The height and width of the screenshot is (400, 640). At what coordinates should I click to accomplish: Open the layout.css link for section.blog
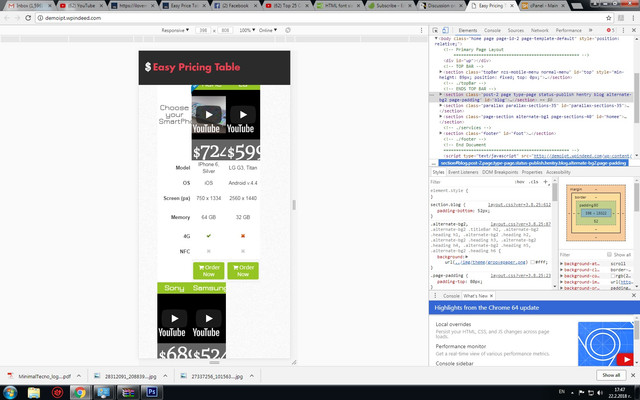[520, 204]
